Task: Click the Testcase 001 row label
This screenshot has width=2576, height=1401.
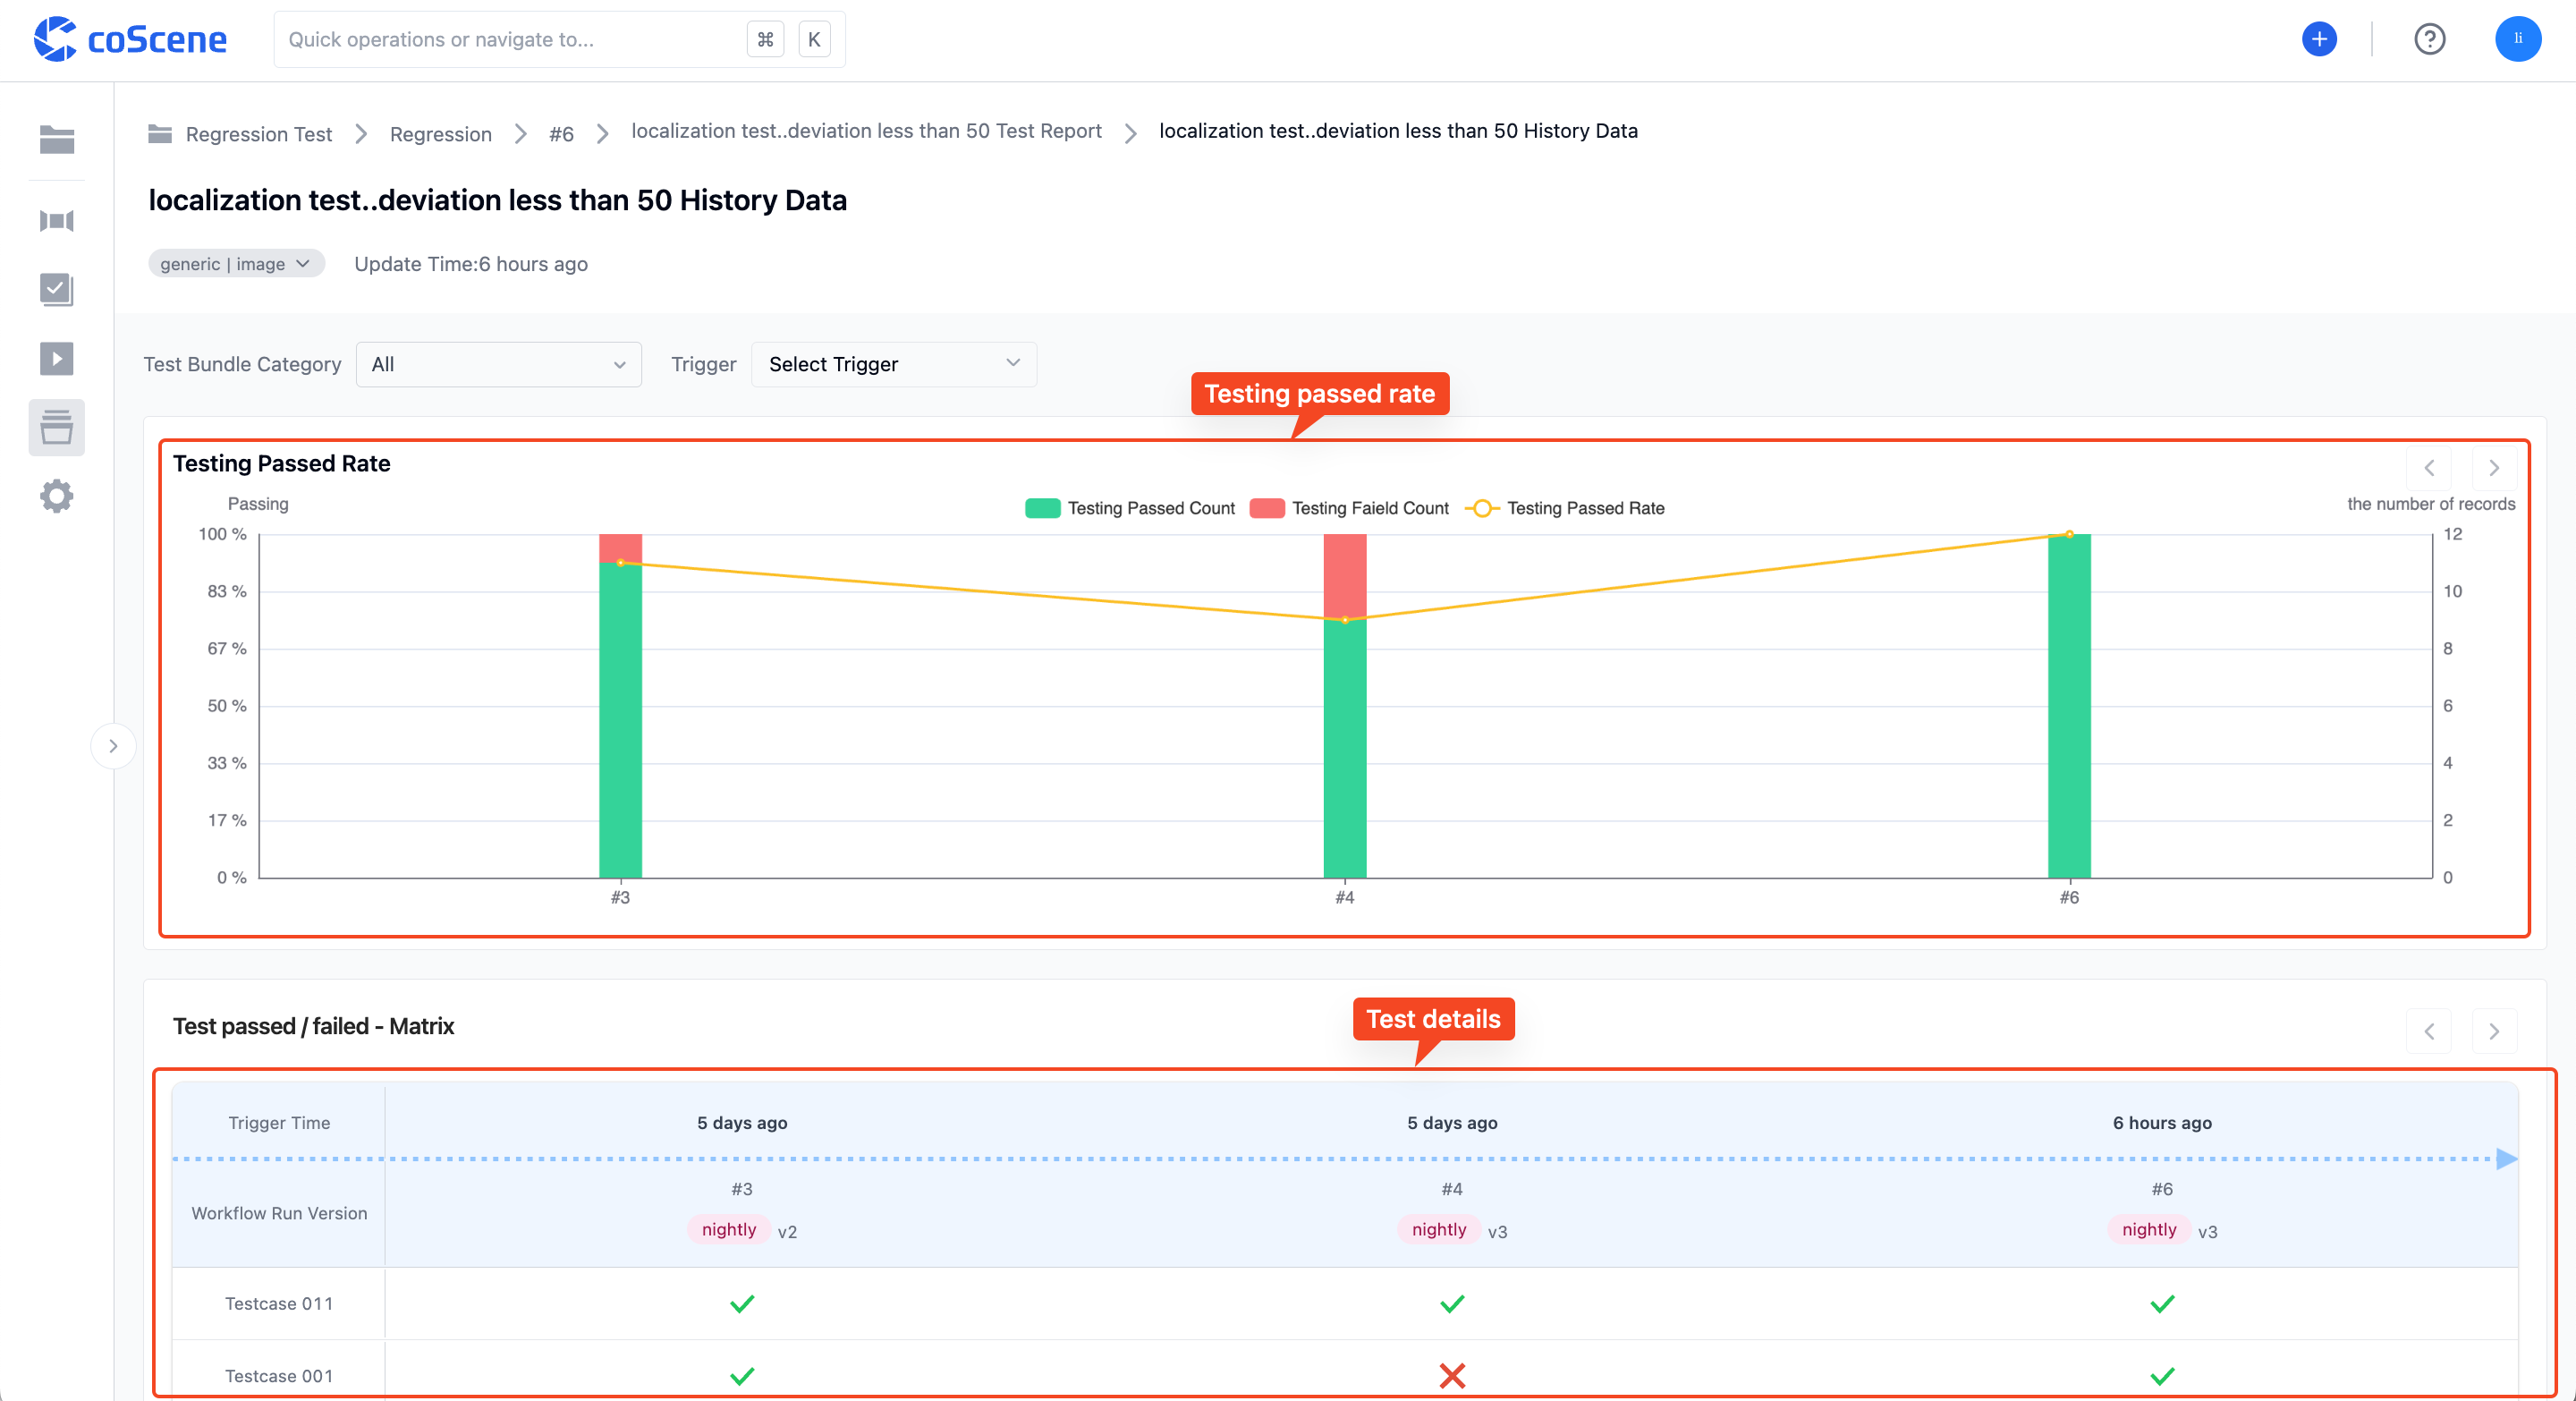Action: (279, 1376)
